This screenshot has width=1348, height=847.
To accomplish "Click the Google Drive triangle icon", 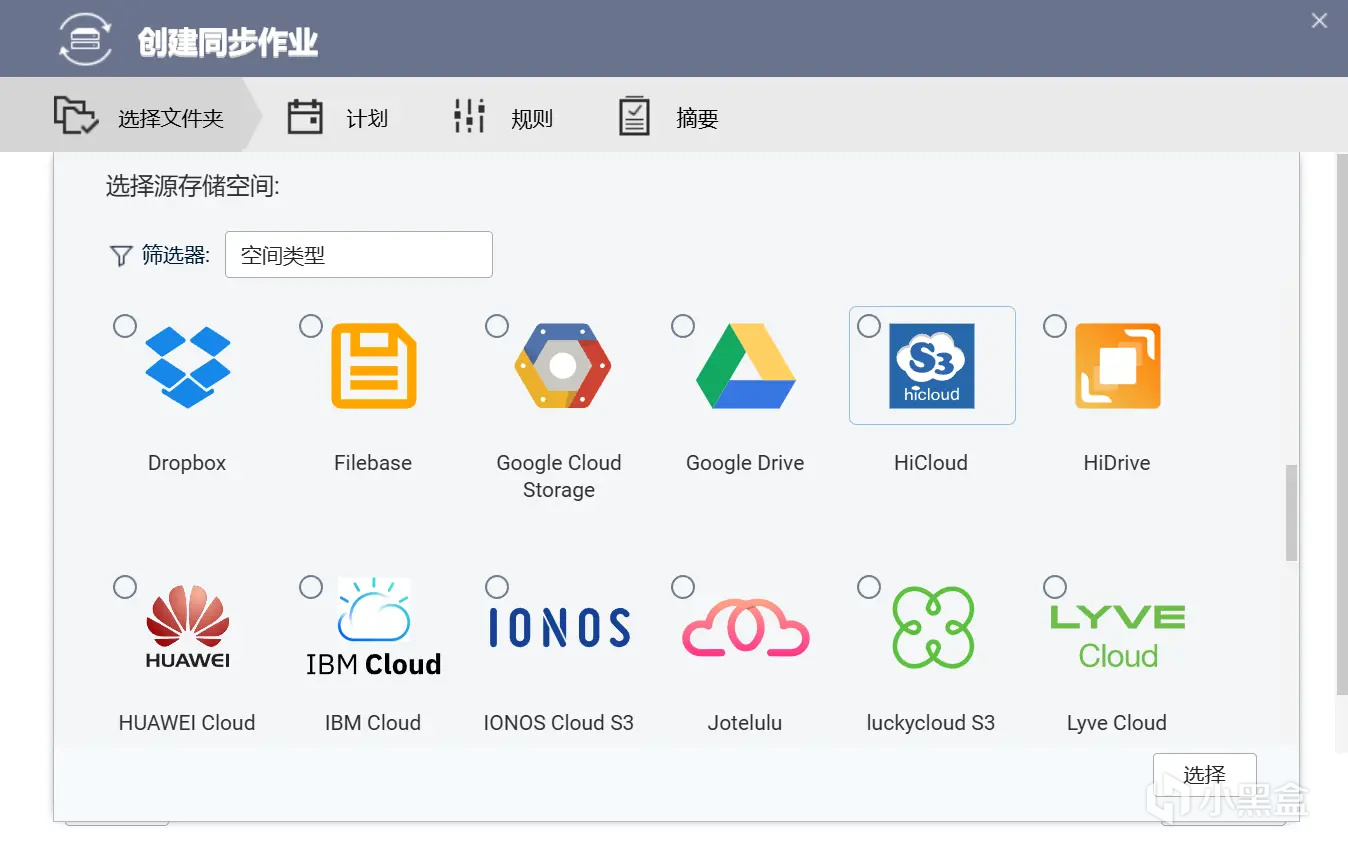I will pos(746,366).
